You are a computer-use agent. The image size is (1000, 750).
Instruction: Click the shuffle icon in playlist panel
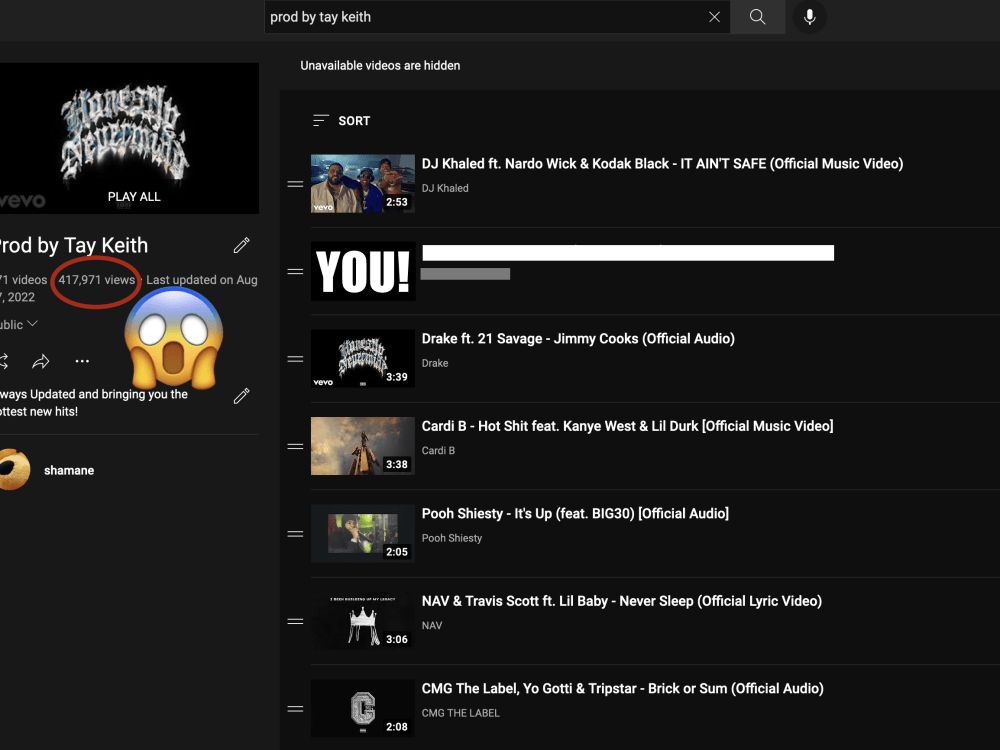tap(3, 362)
